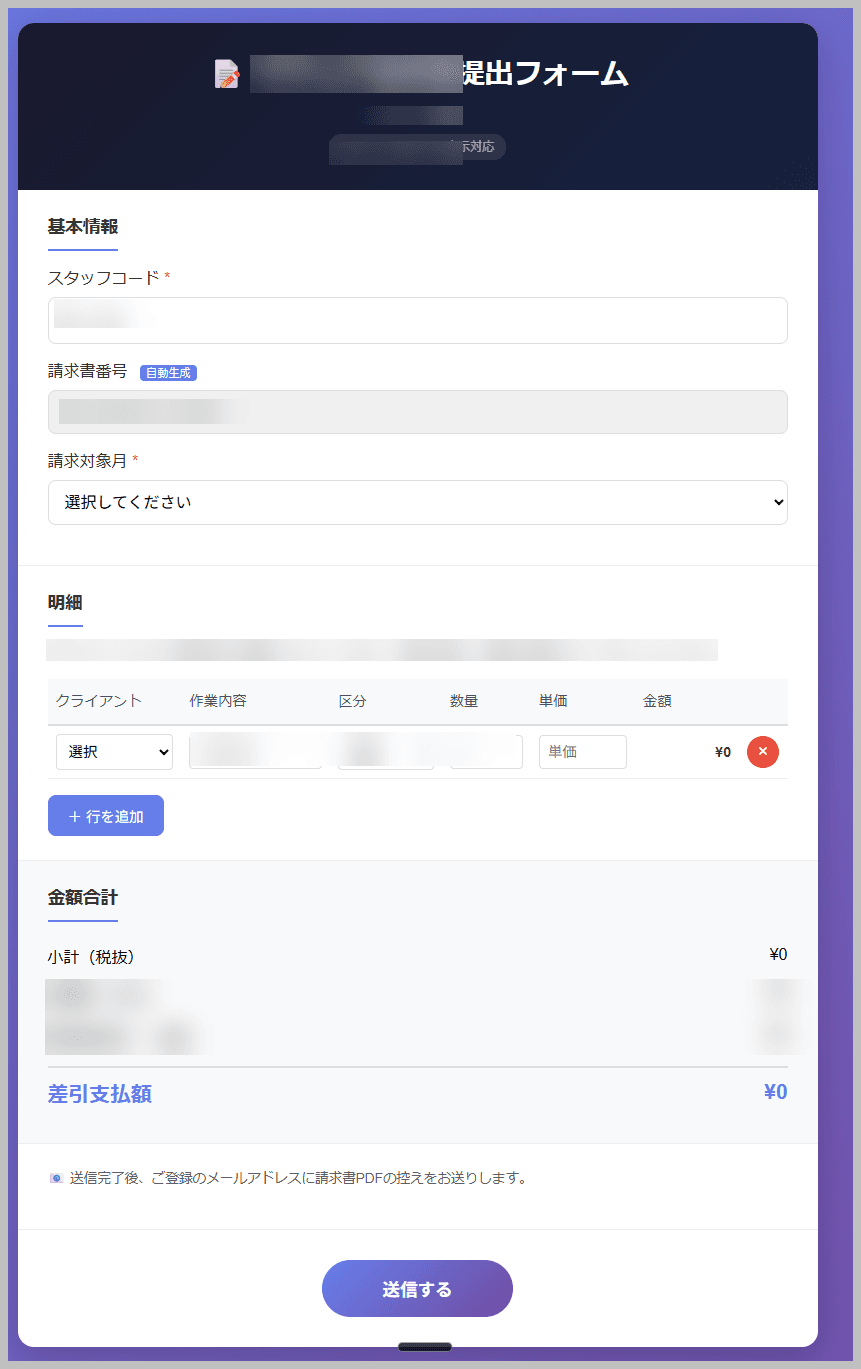Click the document icon in the form header

click(227, 73)
